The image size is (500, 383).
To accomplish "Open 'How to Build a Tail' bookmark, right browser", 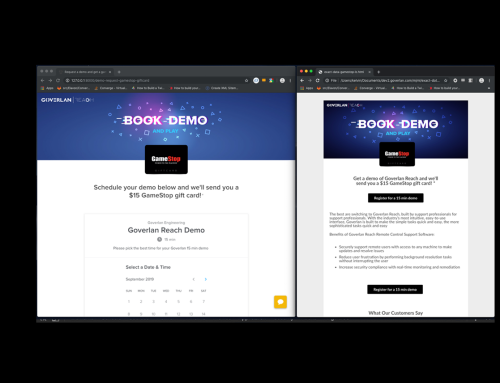I will coord(407,88).
